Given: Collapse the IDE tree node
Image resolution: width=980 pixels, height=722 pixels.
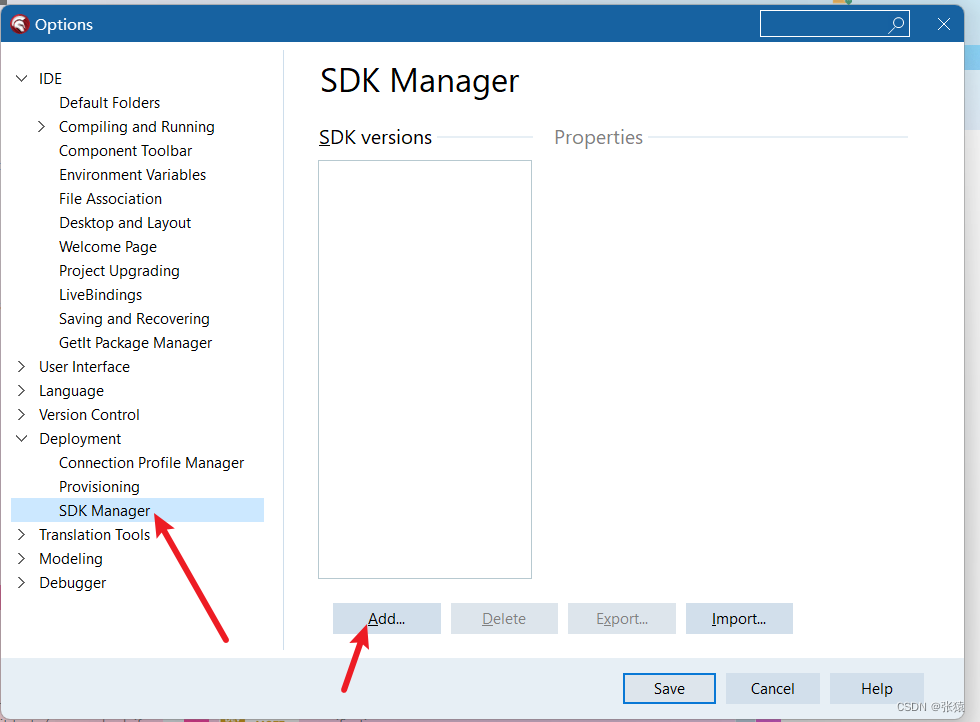Looking at the screenshot, I should tap(22, 78).
